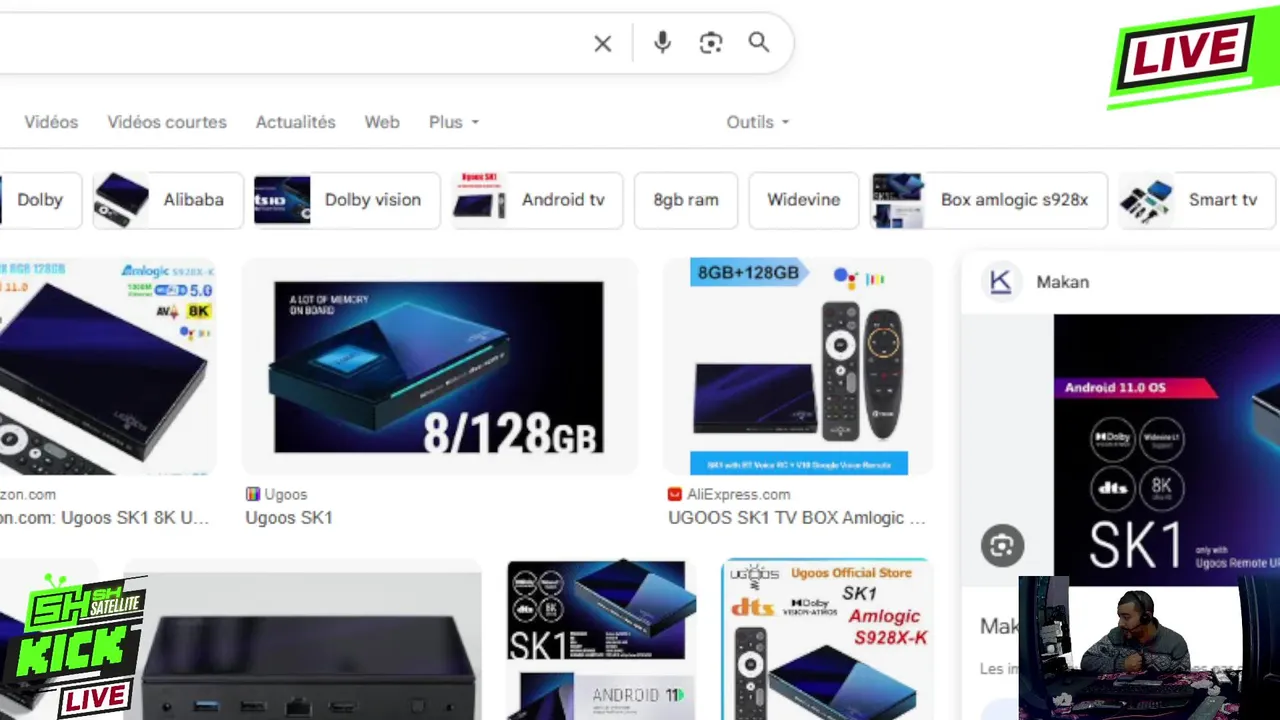1280x720 pixels.
Task: Click the Smart tv chip thumbnail
Action: (x=1146, y=200)
